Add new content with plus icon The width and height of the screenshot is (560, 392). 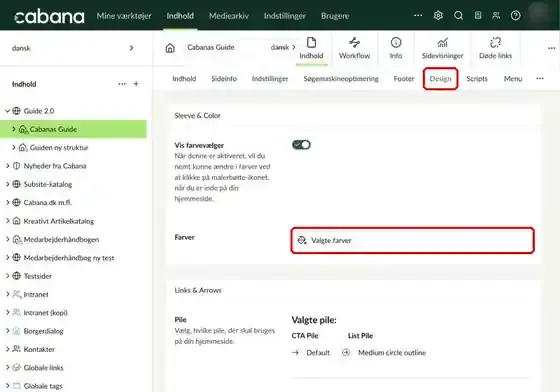tap(136, 84)
